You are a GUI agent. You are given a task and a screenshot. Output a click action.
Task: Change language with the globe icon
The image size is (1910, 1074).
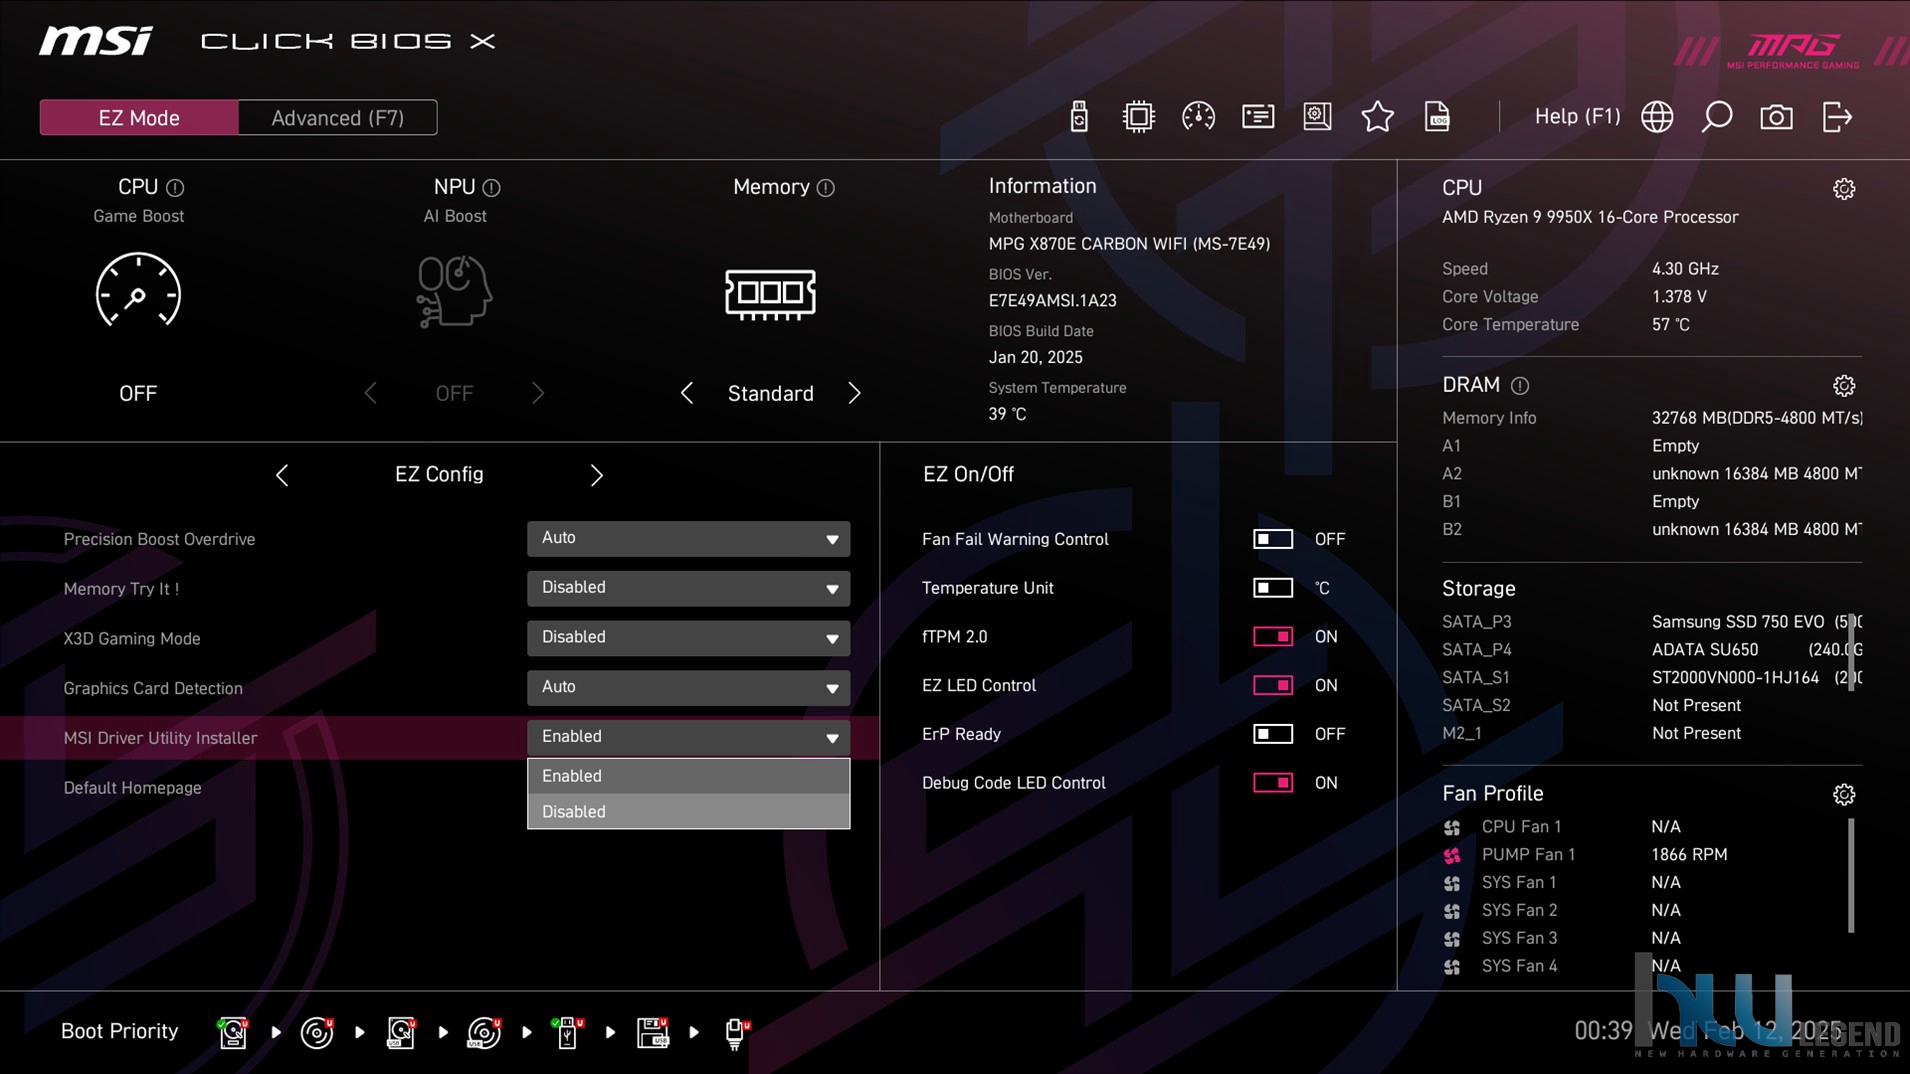(x=1657, y=117)
